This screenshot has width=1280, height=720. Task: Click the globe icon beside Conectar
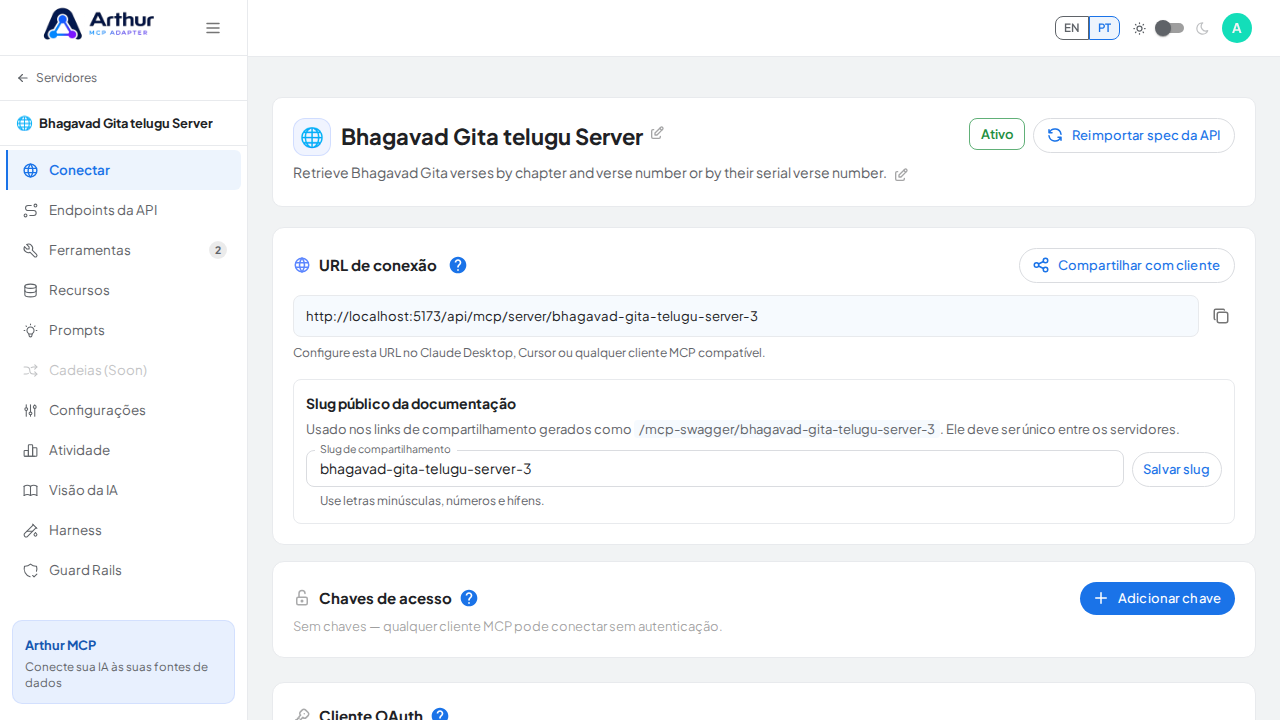point(31,170)
